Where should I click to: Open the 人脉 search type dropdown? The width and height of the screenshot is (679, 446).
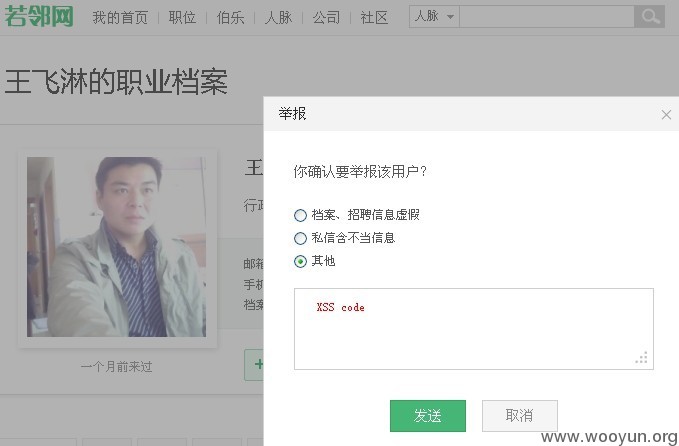[434, 16]
